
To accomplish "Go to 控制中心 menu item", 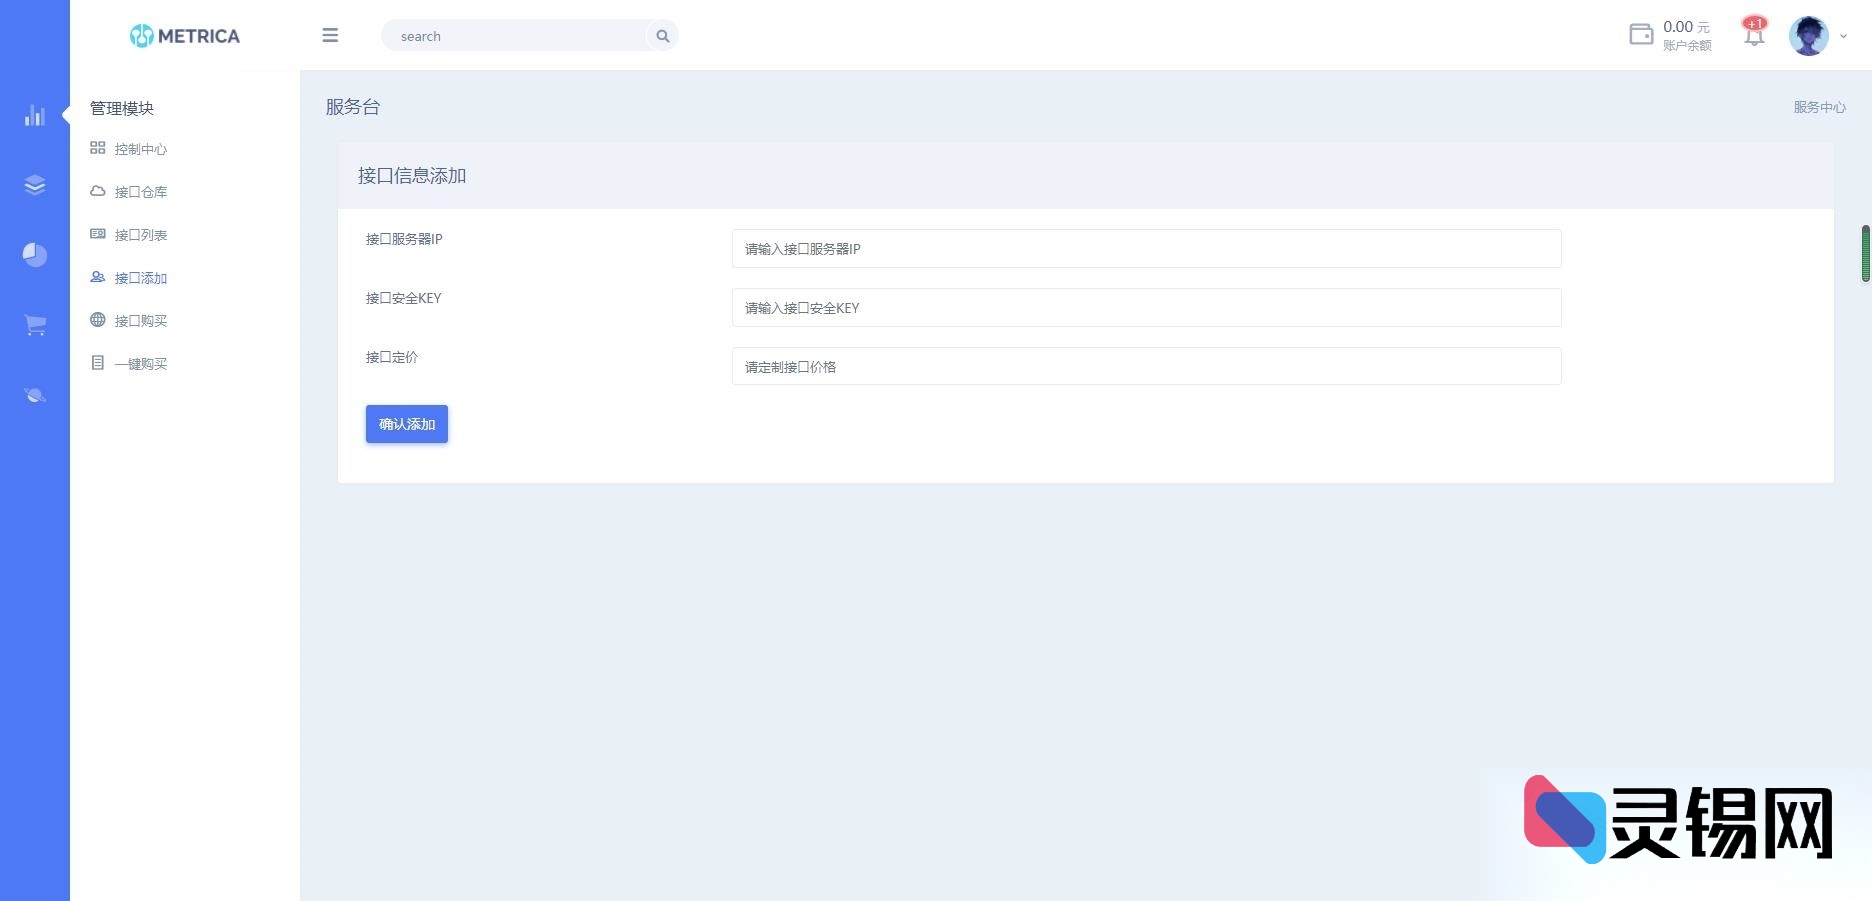I will pos(140,149).
